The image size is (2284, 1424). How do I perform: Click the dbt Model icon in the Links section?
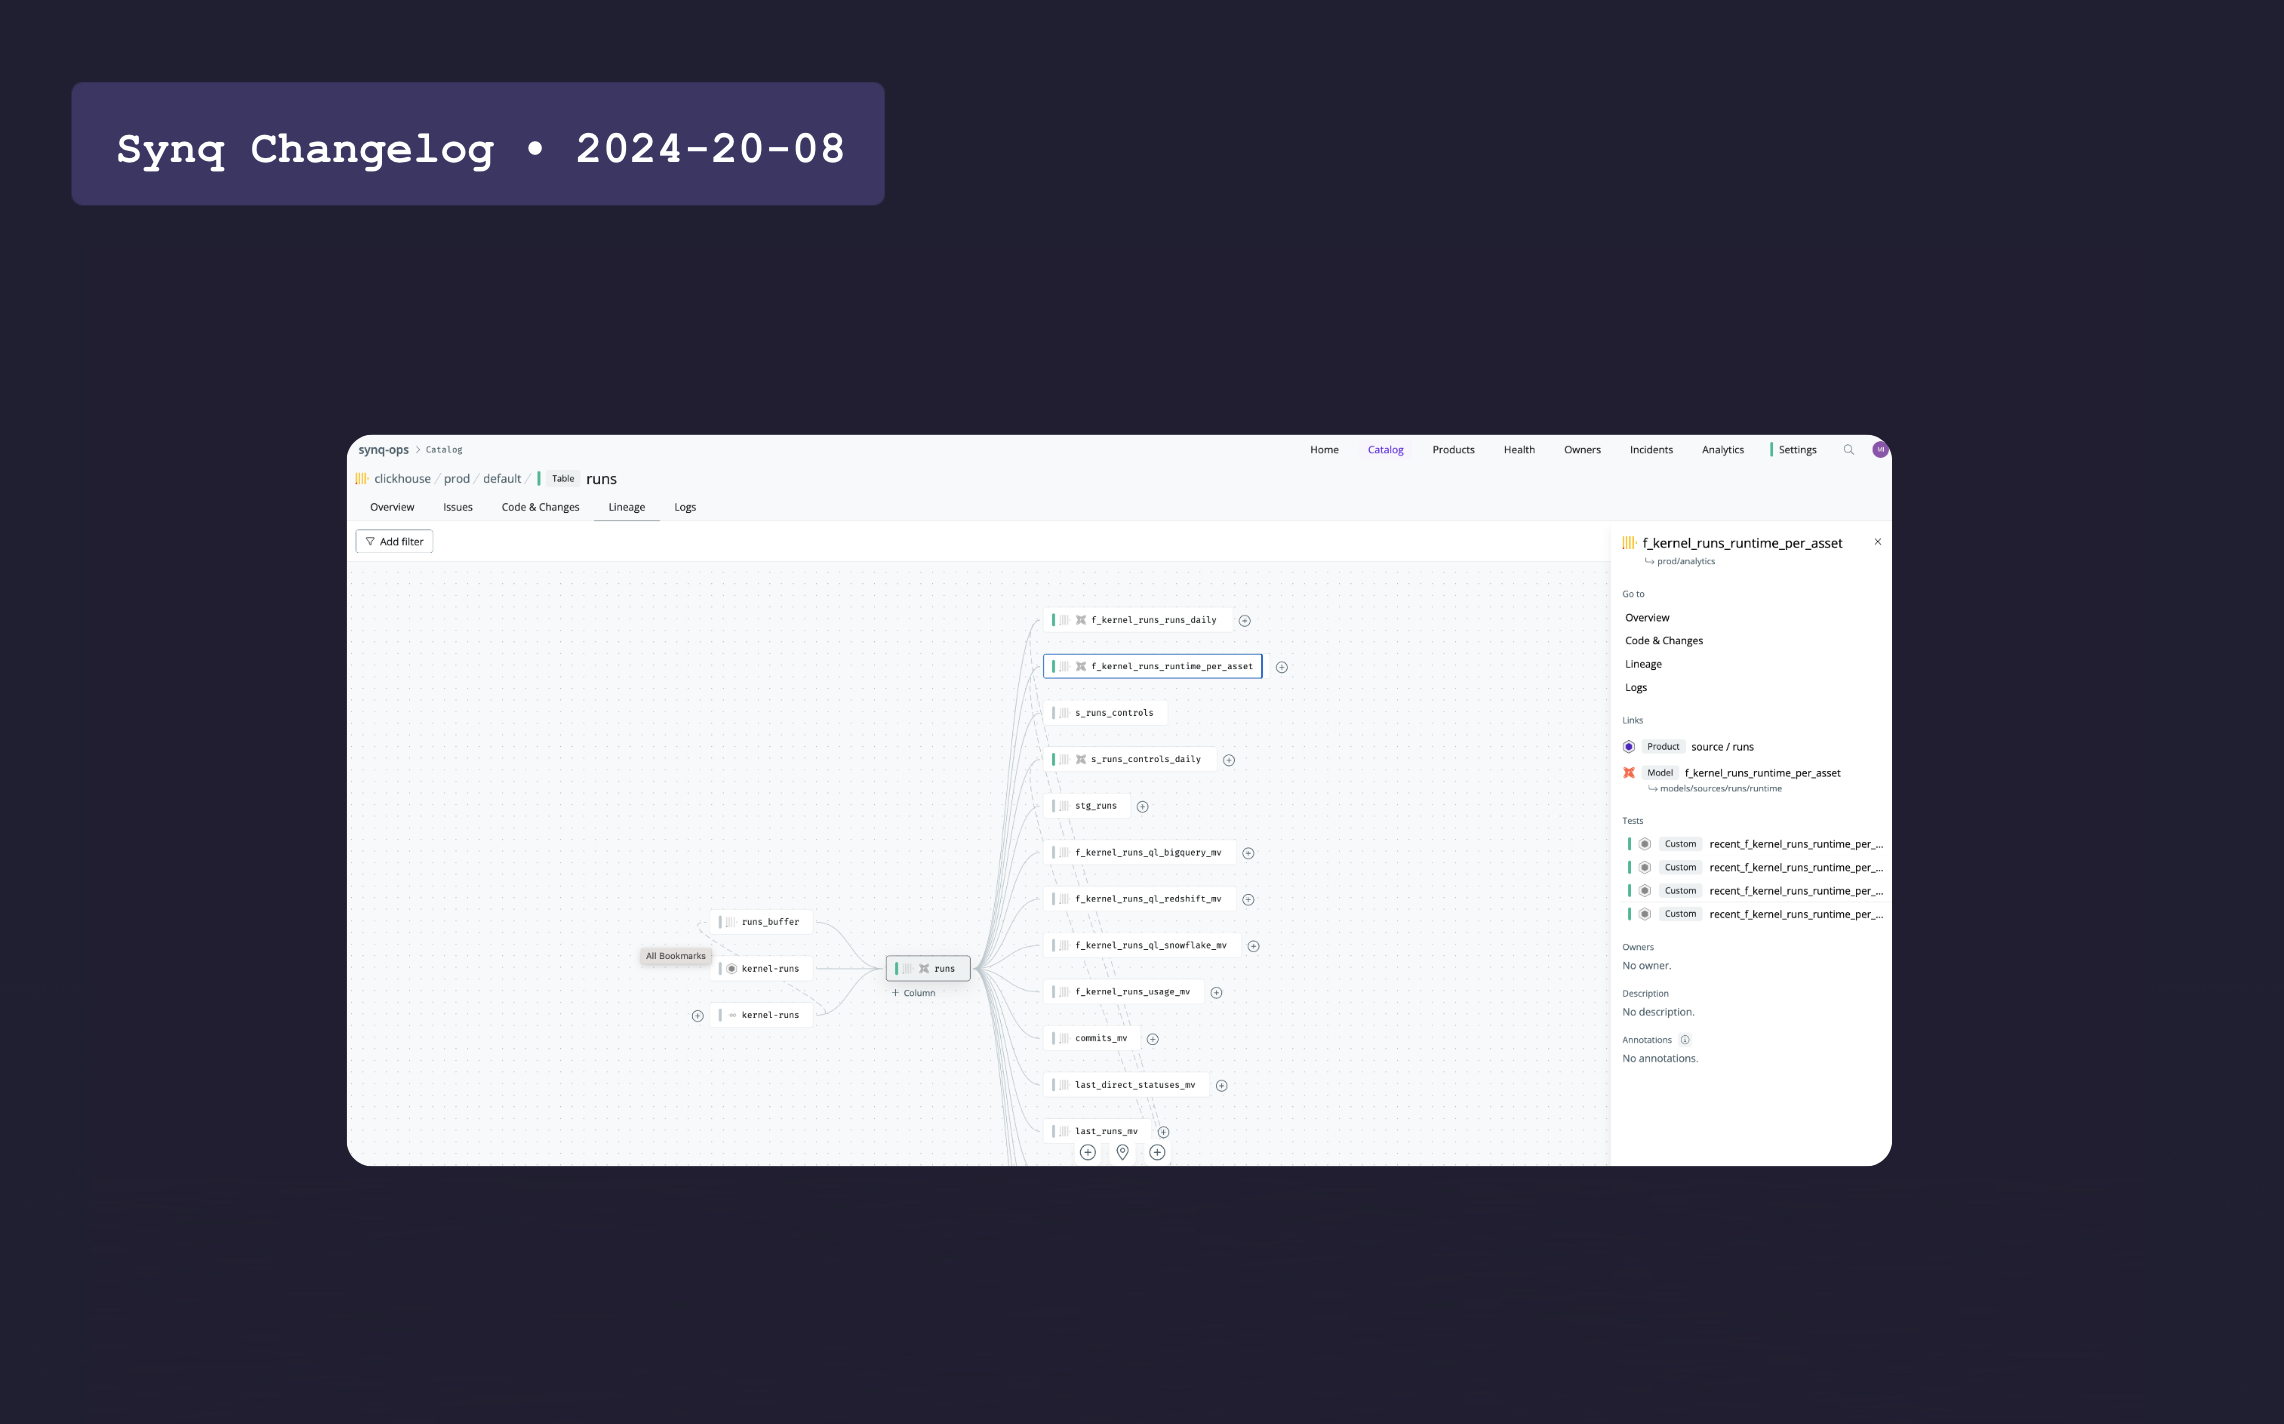pyautogui.click(x=1630, y=772)
